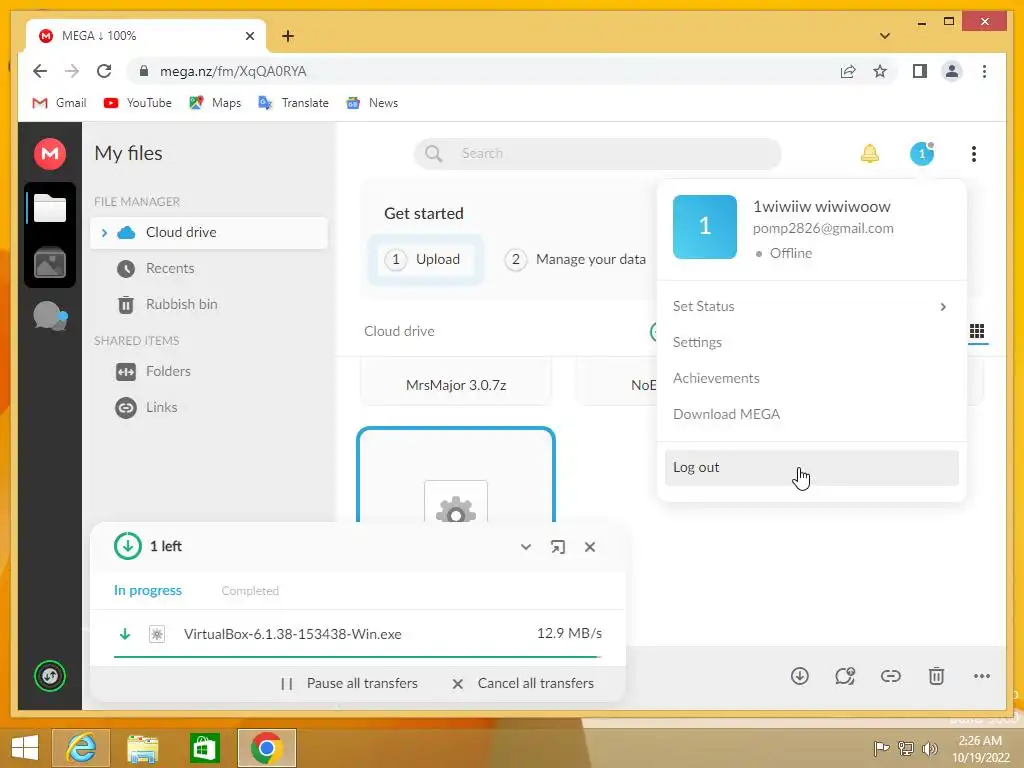This screenshot has width=1024, height=768.
Task: Open the notifications bell
Action: click(869, 154)
